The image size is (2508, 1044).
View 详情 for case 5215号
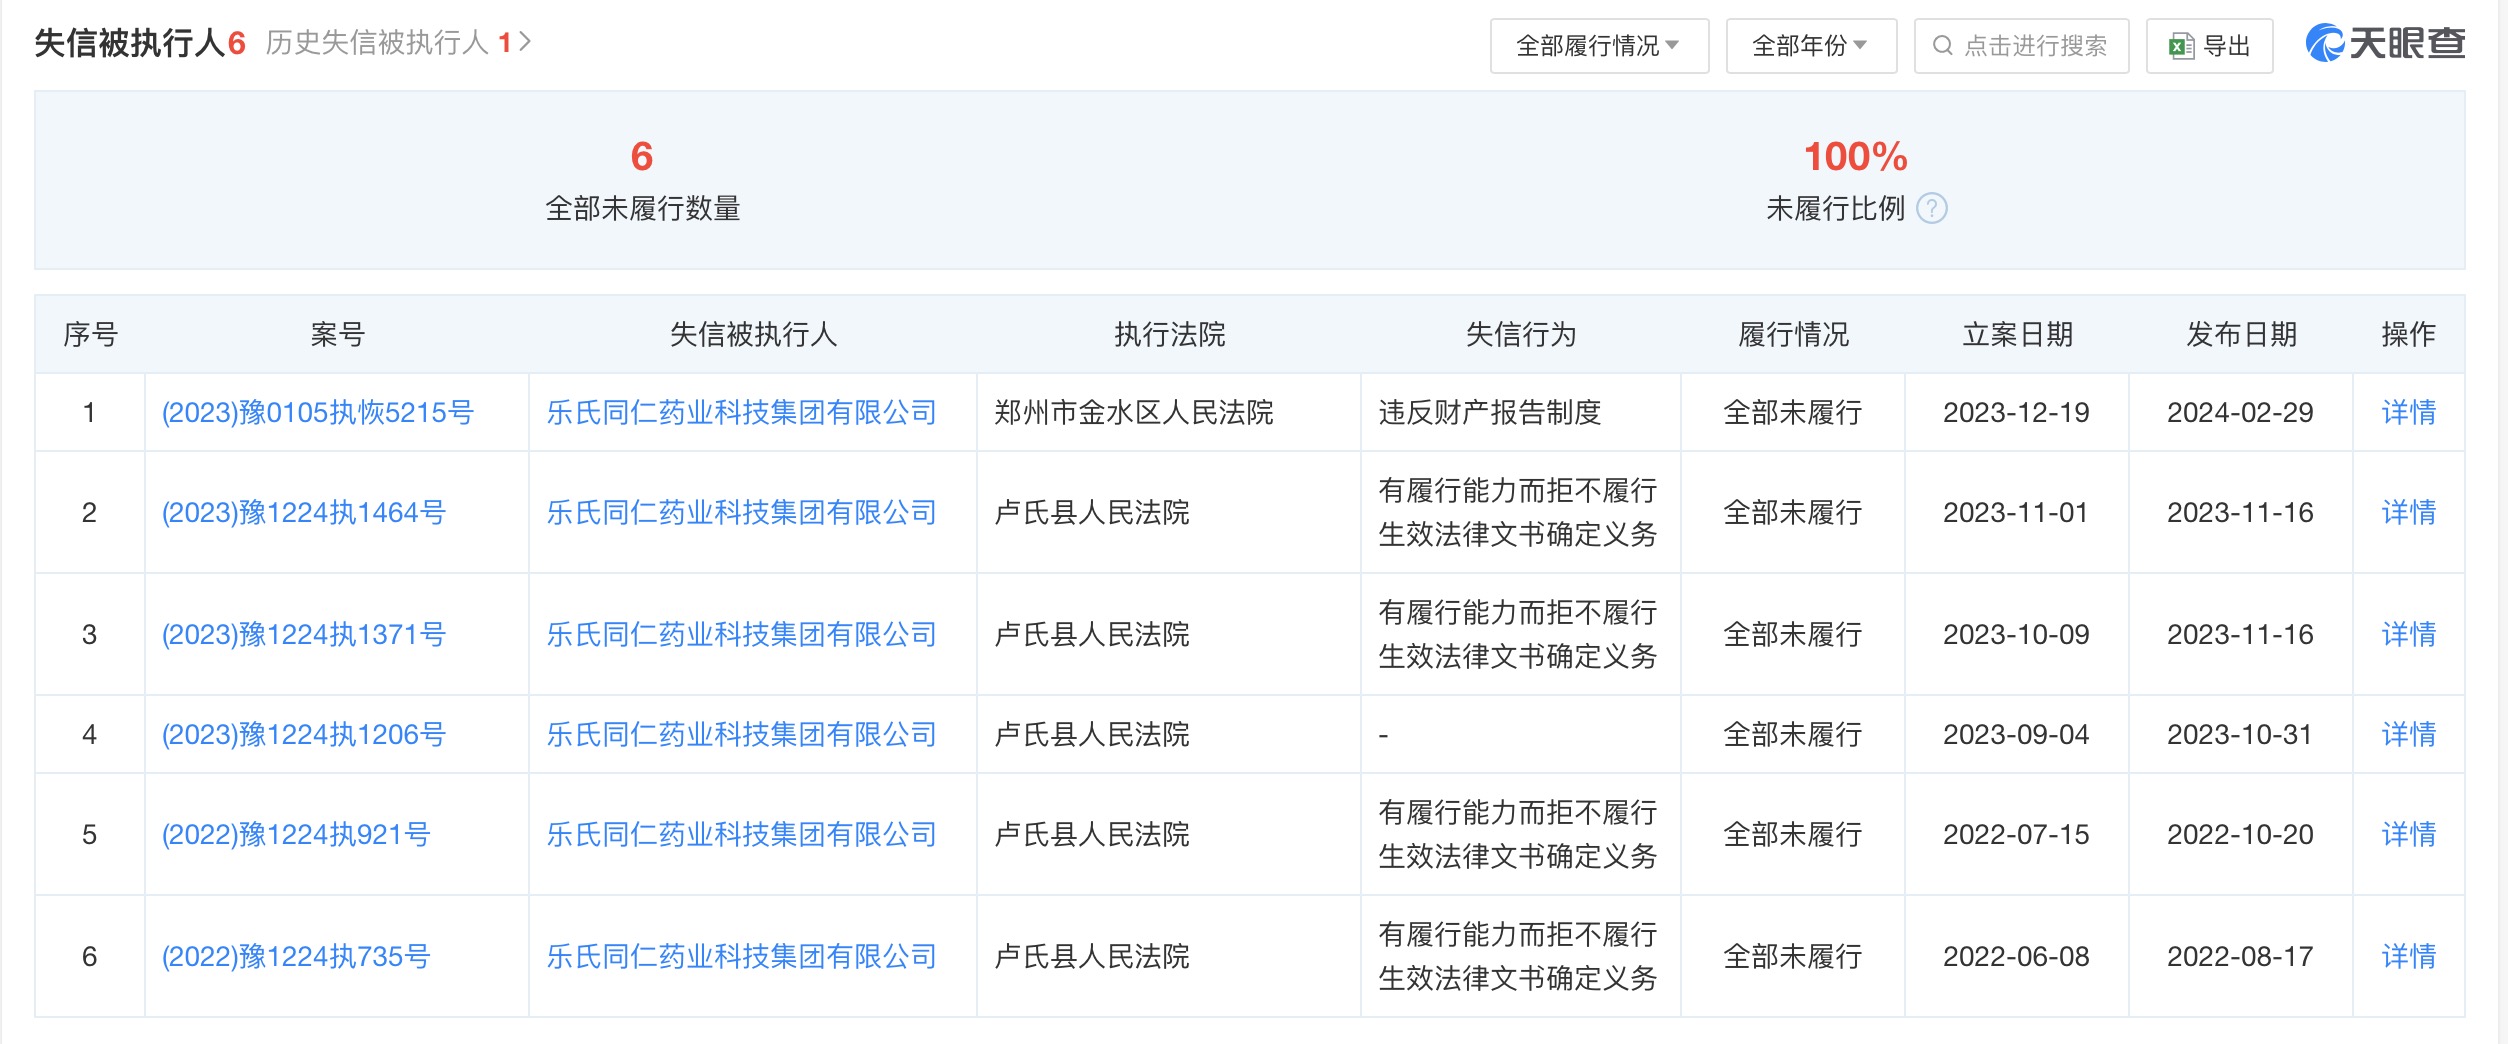tap(2408, 412)
